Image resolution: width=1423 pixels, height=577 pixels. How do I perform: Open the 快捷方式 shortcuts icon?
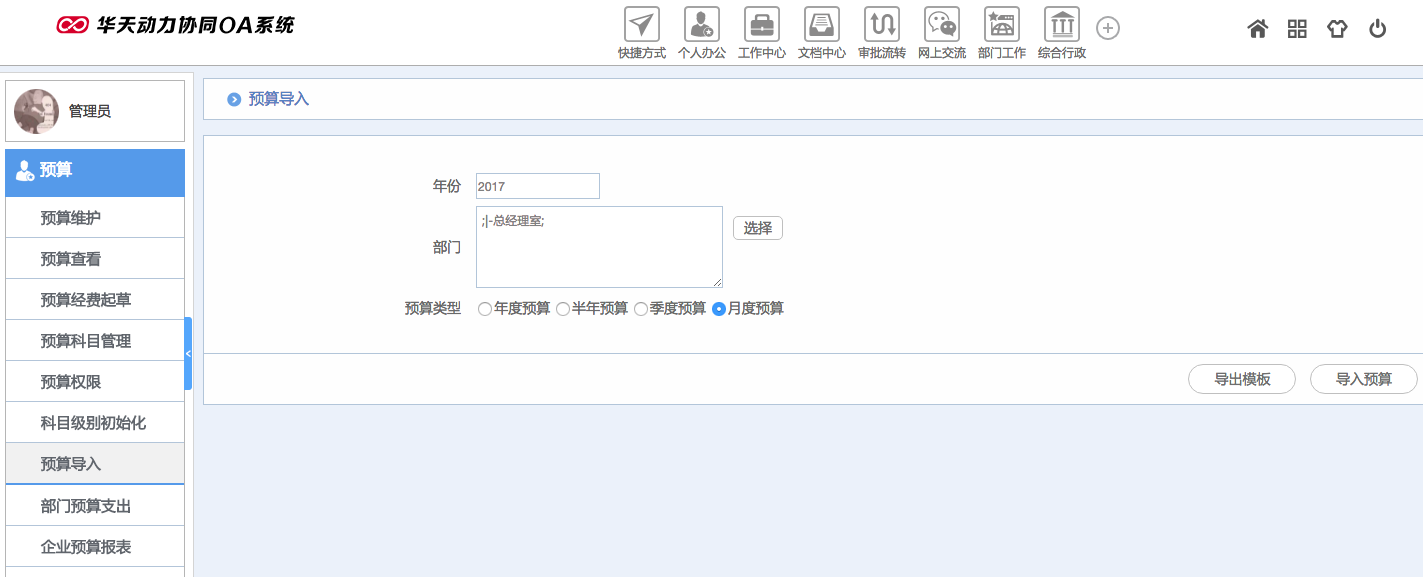click(x=642, y=25)
